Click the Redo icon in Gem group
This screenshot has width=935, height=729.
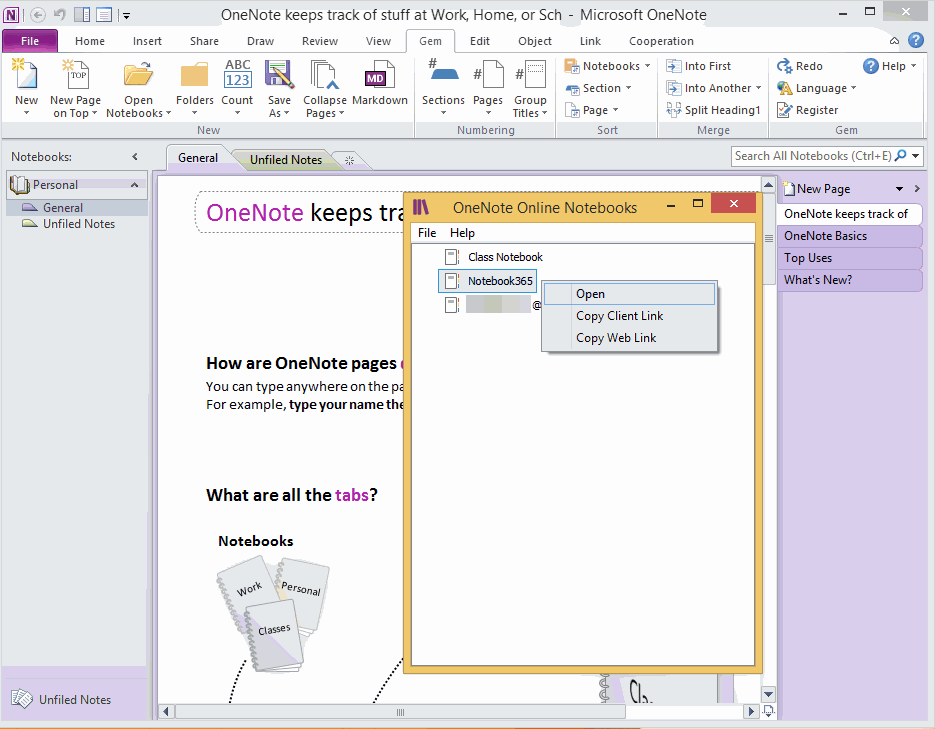coord(784,66)
